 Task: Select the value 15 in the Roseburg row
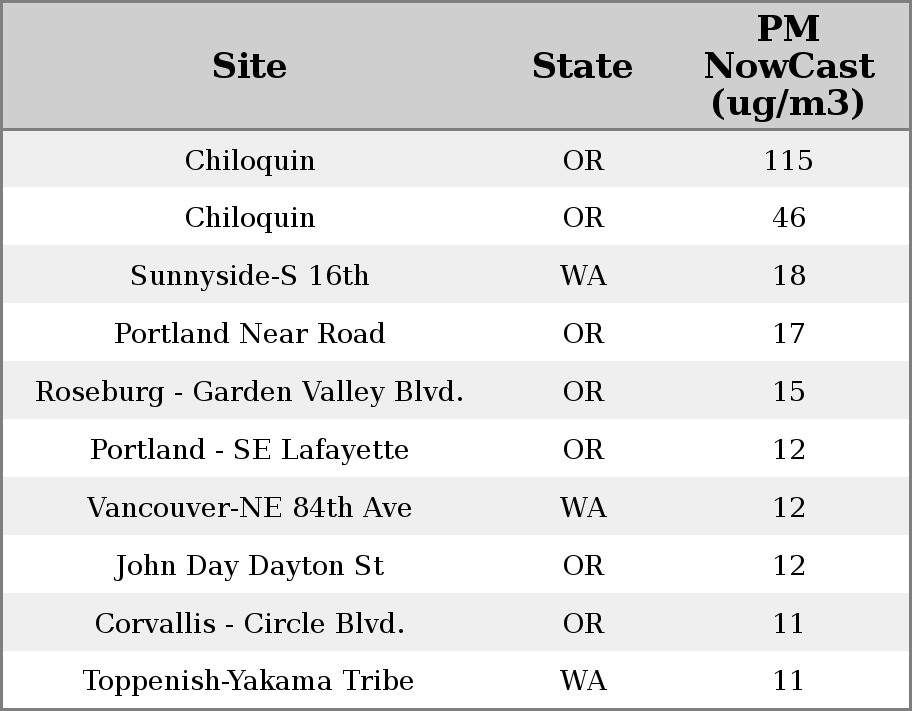(x=788, y=392)
